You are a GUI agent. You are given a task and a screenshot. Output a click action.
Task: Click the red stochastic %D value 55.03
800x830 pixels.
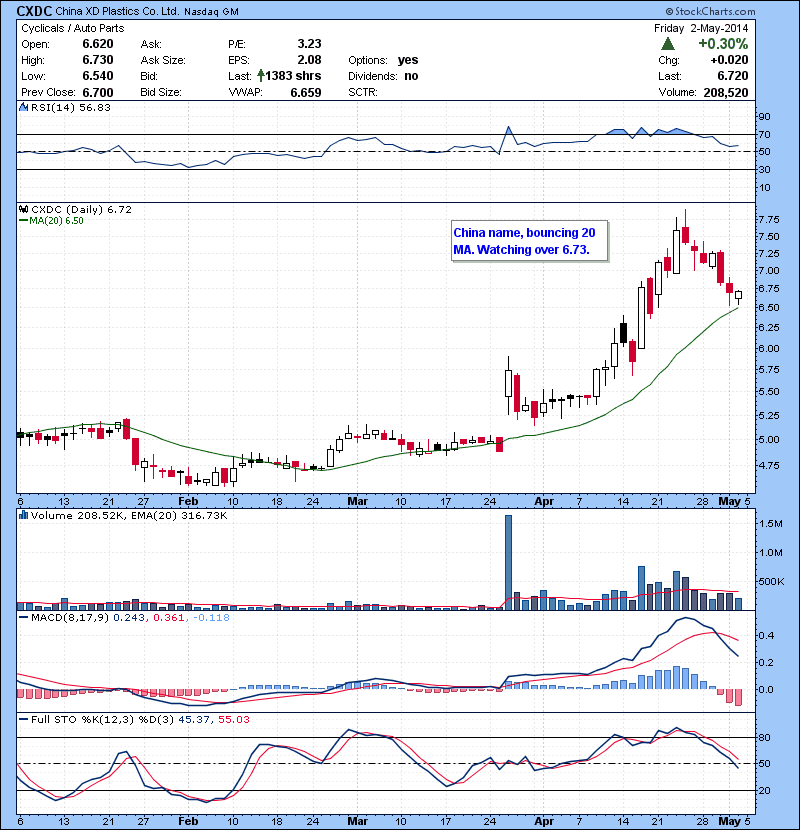tap(233, 720)
